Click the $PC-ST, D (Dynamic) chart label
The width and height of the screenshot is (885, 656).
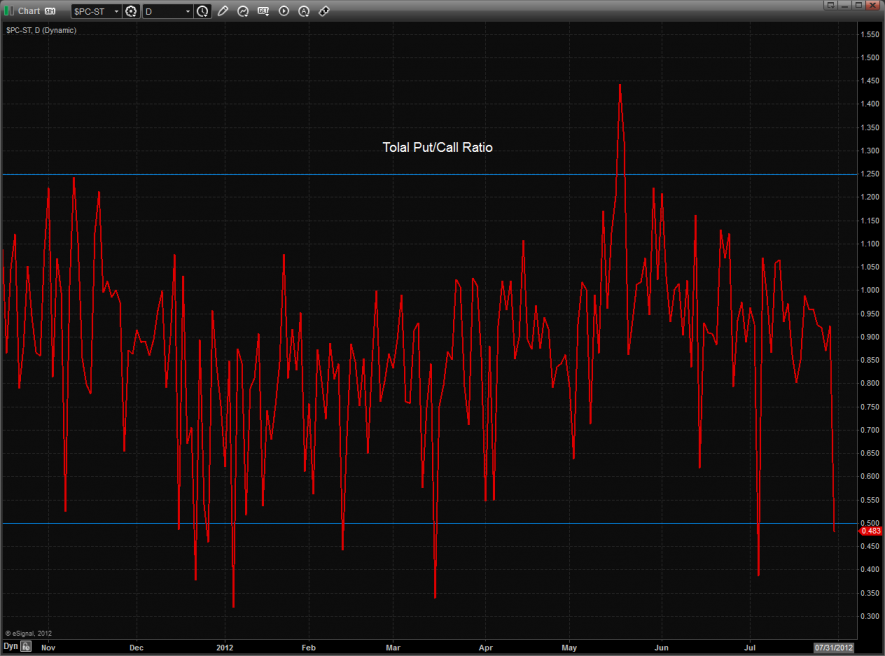click(41, 30)
